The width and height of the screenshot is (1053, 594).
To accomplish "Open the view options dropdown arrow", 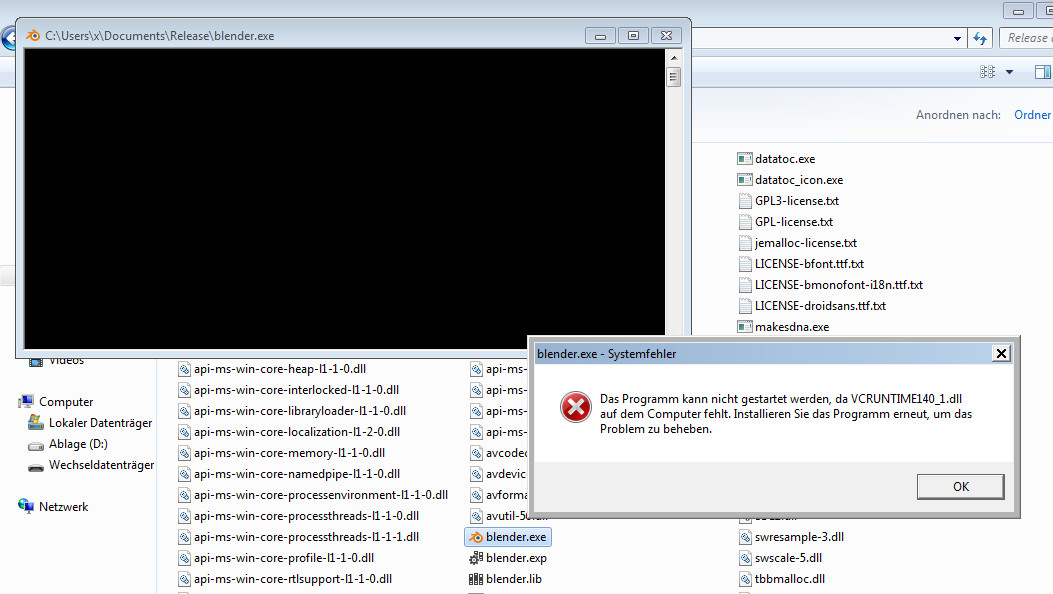I will click(1009, 72).
